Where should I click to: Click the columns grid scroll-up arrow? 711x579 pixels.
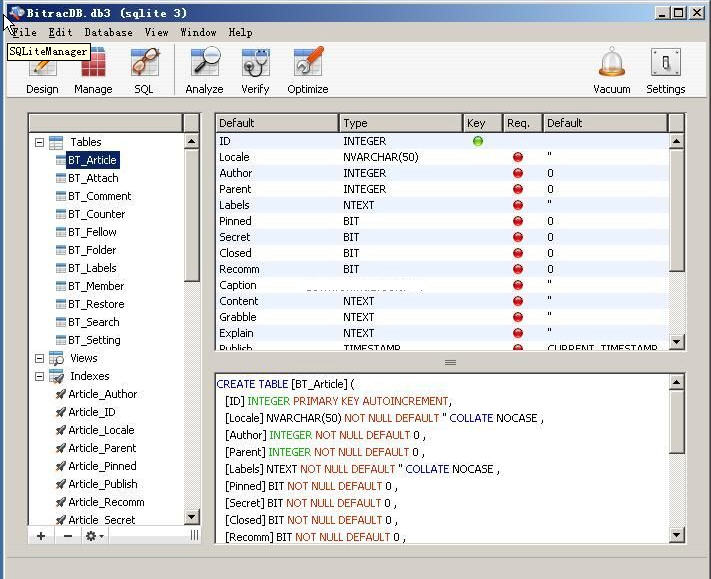[677, 141]
